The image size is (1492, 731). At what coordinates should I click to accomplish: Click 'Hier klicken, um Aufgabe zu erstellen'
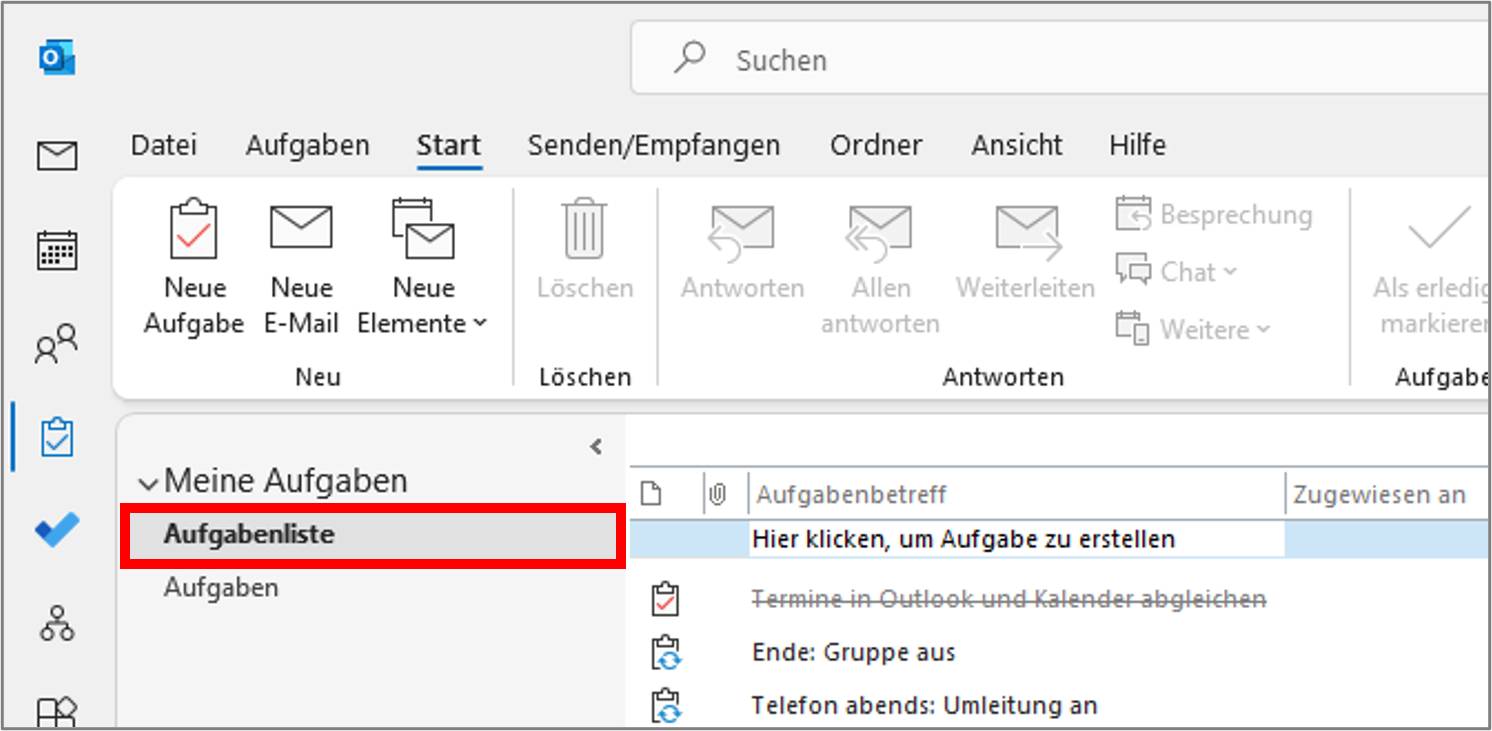click(x=962, y=538)
